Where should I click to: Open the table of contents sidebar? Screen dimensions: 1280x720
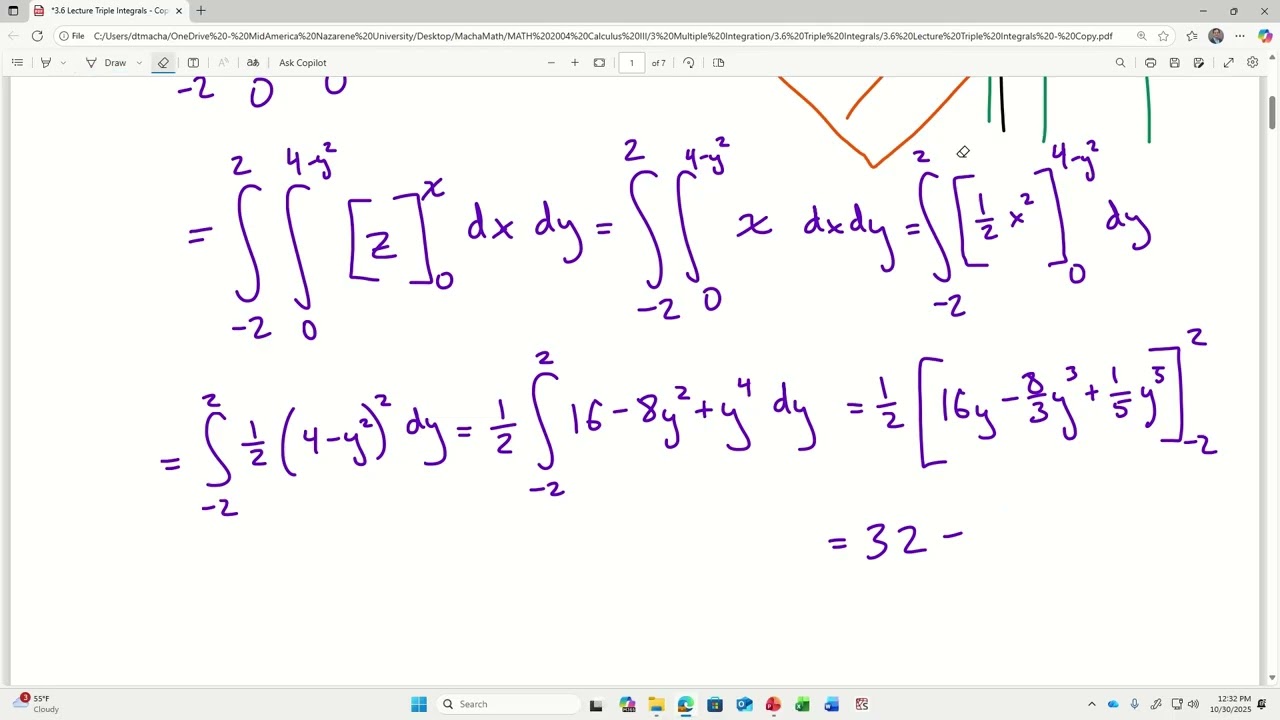17,62
